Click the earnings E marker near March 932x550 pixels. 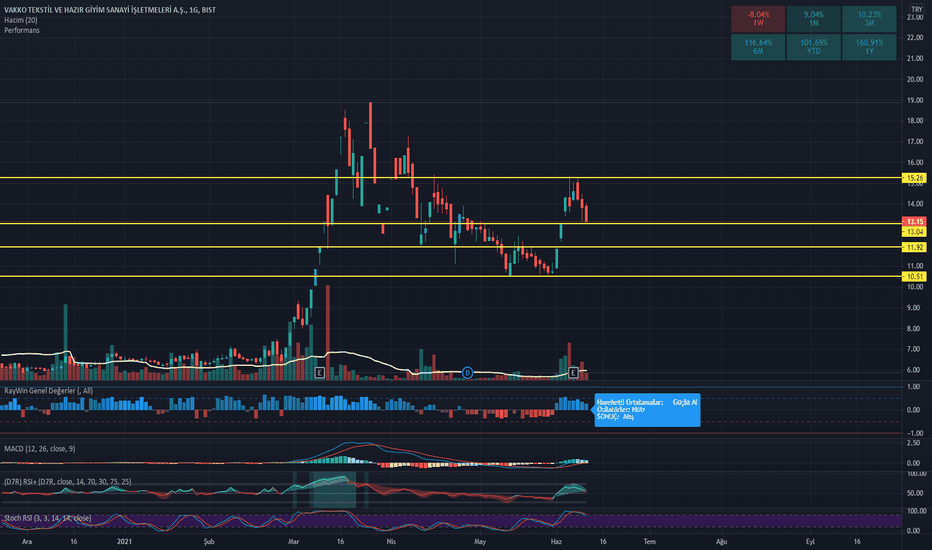pos(319,373)
